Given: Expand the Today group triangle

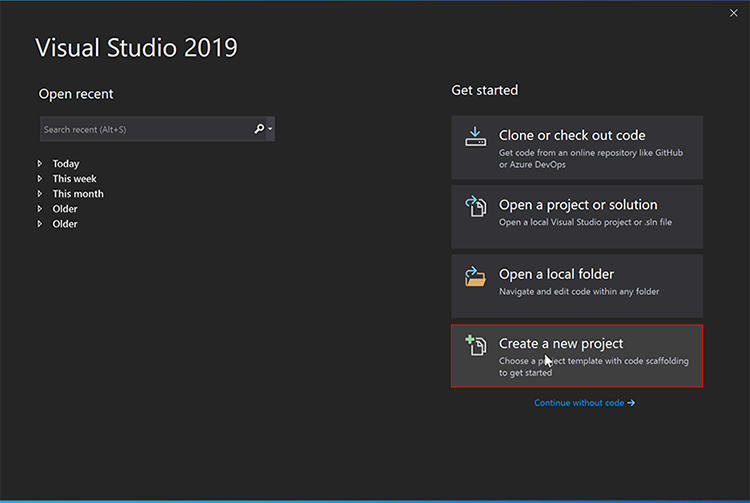Looking at the screenshot, I should coord(40,164).
